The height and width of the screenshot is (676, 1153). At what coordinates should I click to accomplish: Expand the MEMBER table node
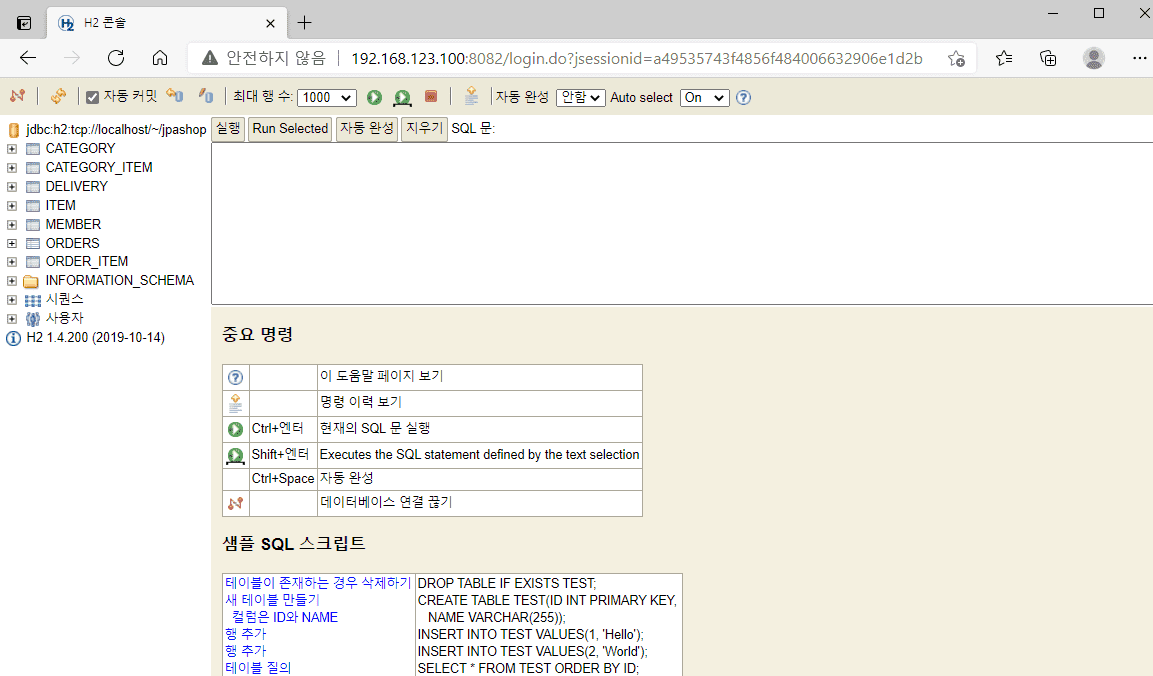coord(12,225)
